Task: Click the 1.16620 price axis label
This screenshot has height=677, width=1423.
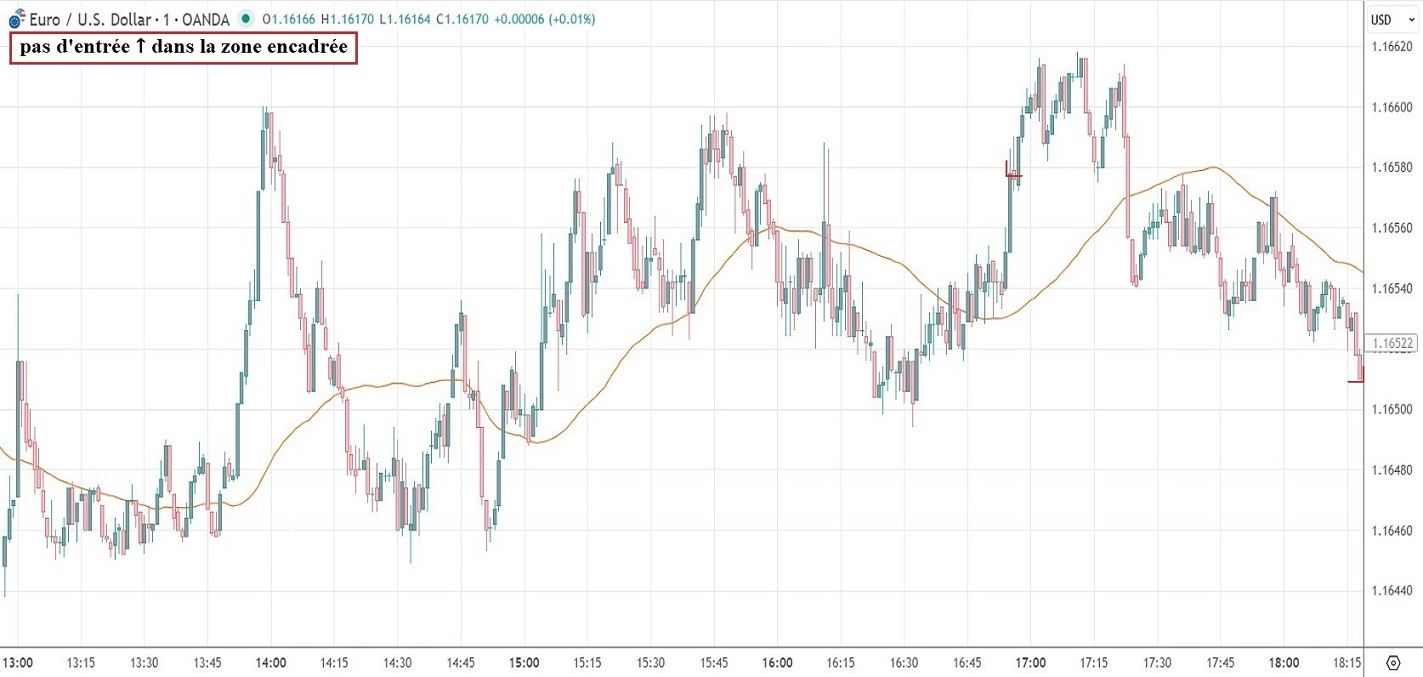Action: 1392,46
